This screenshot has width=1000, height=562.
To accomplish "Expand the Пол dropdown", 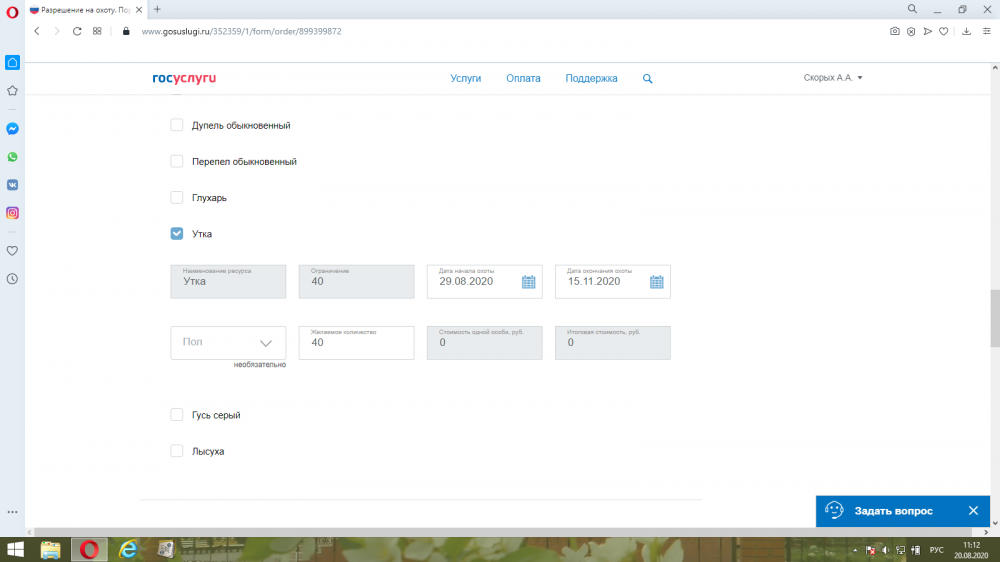I will [228, 343].
